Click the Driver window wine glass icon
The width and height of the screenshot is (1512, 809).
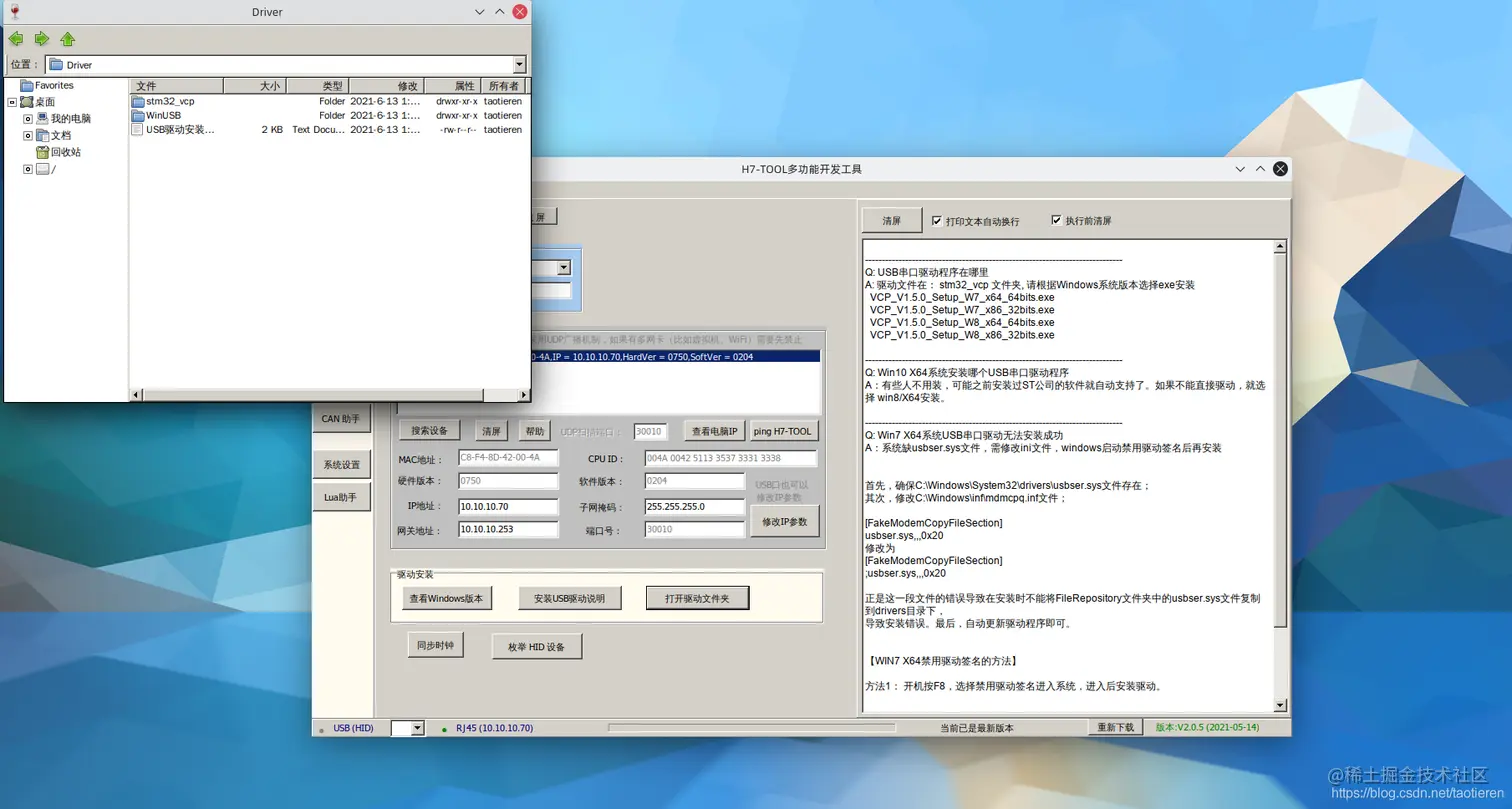pos(14,11)
